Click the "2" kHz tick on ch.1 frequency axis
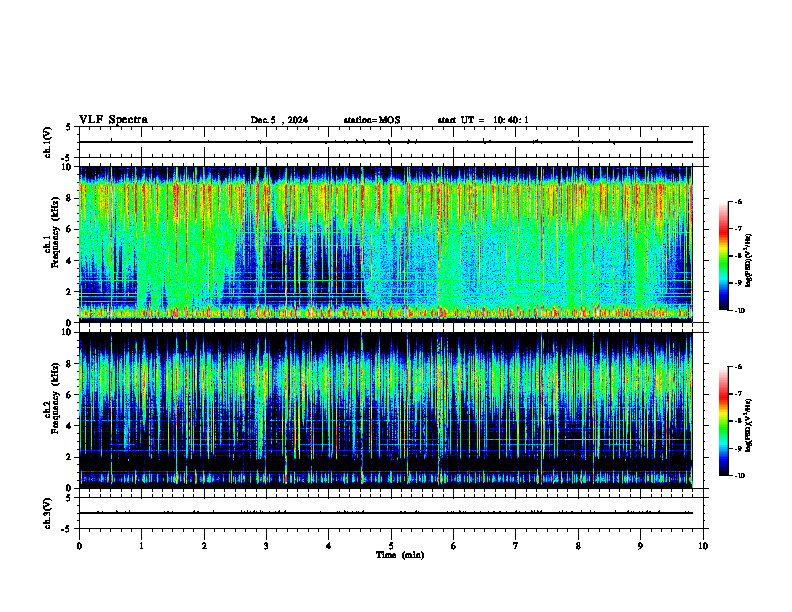This screenshot has height=612, width=792. pyautogui.click(x=70, y=291)
